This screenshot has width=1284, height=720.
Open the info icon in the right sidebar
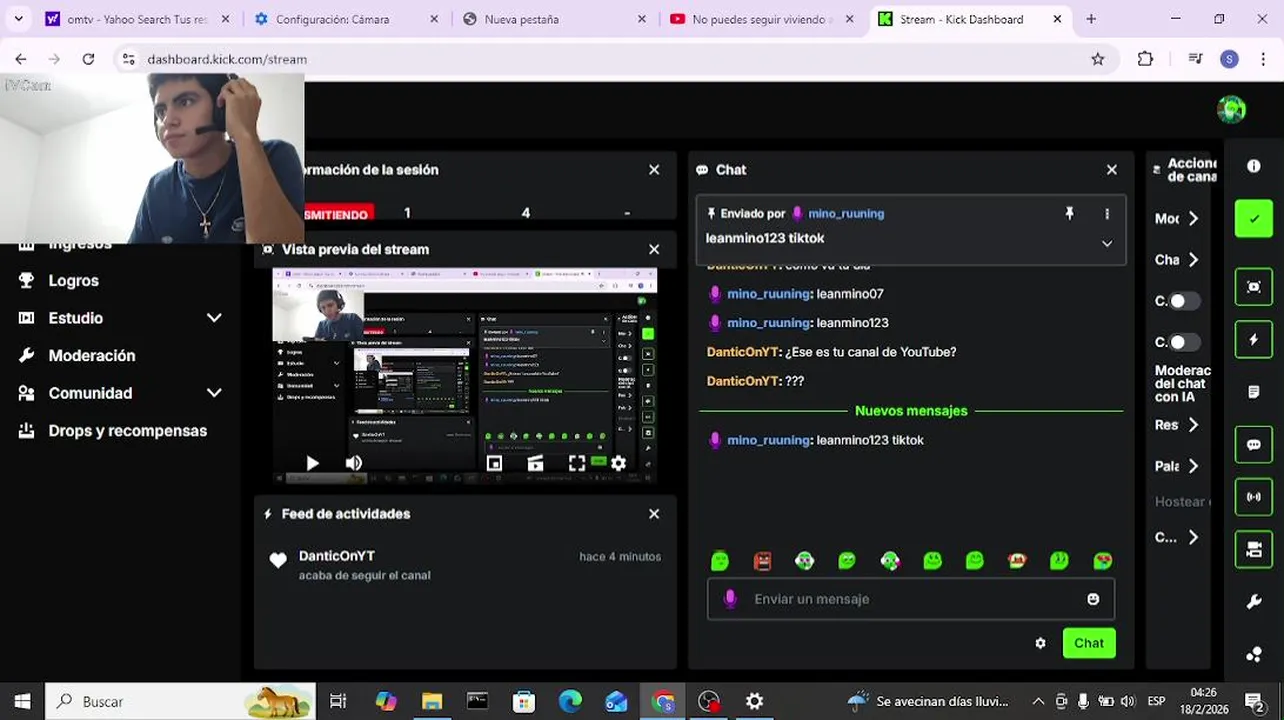point(1253,166)
